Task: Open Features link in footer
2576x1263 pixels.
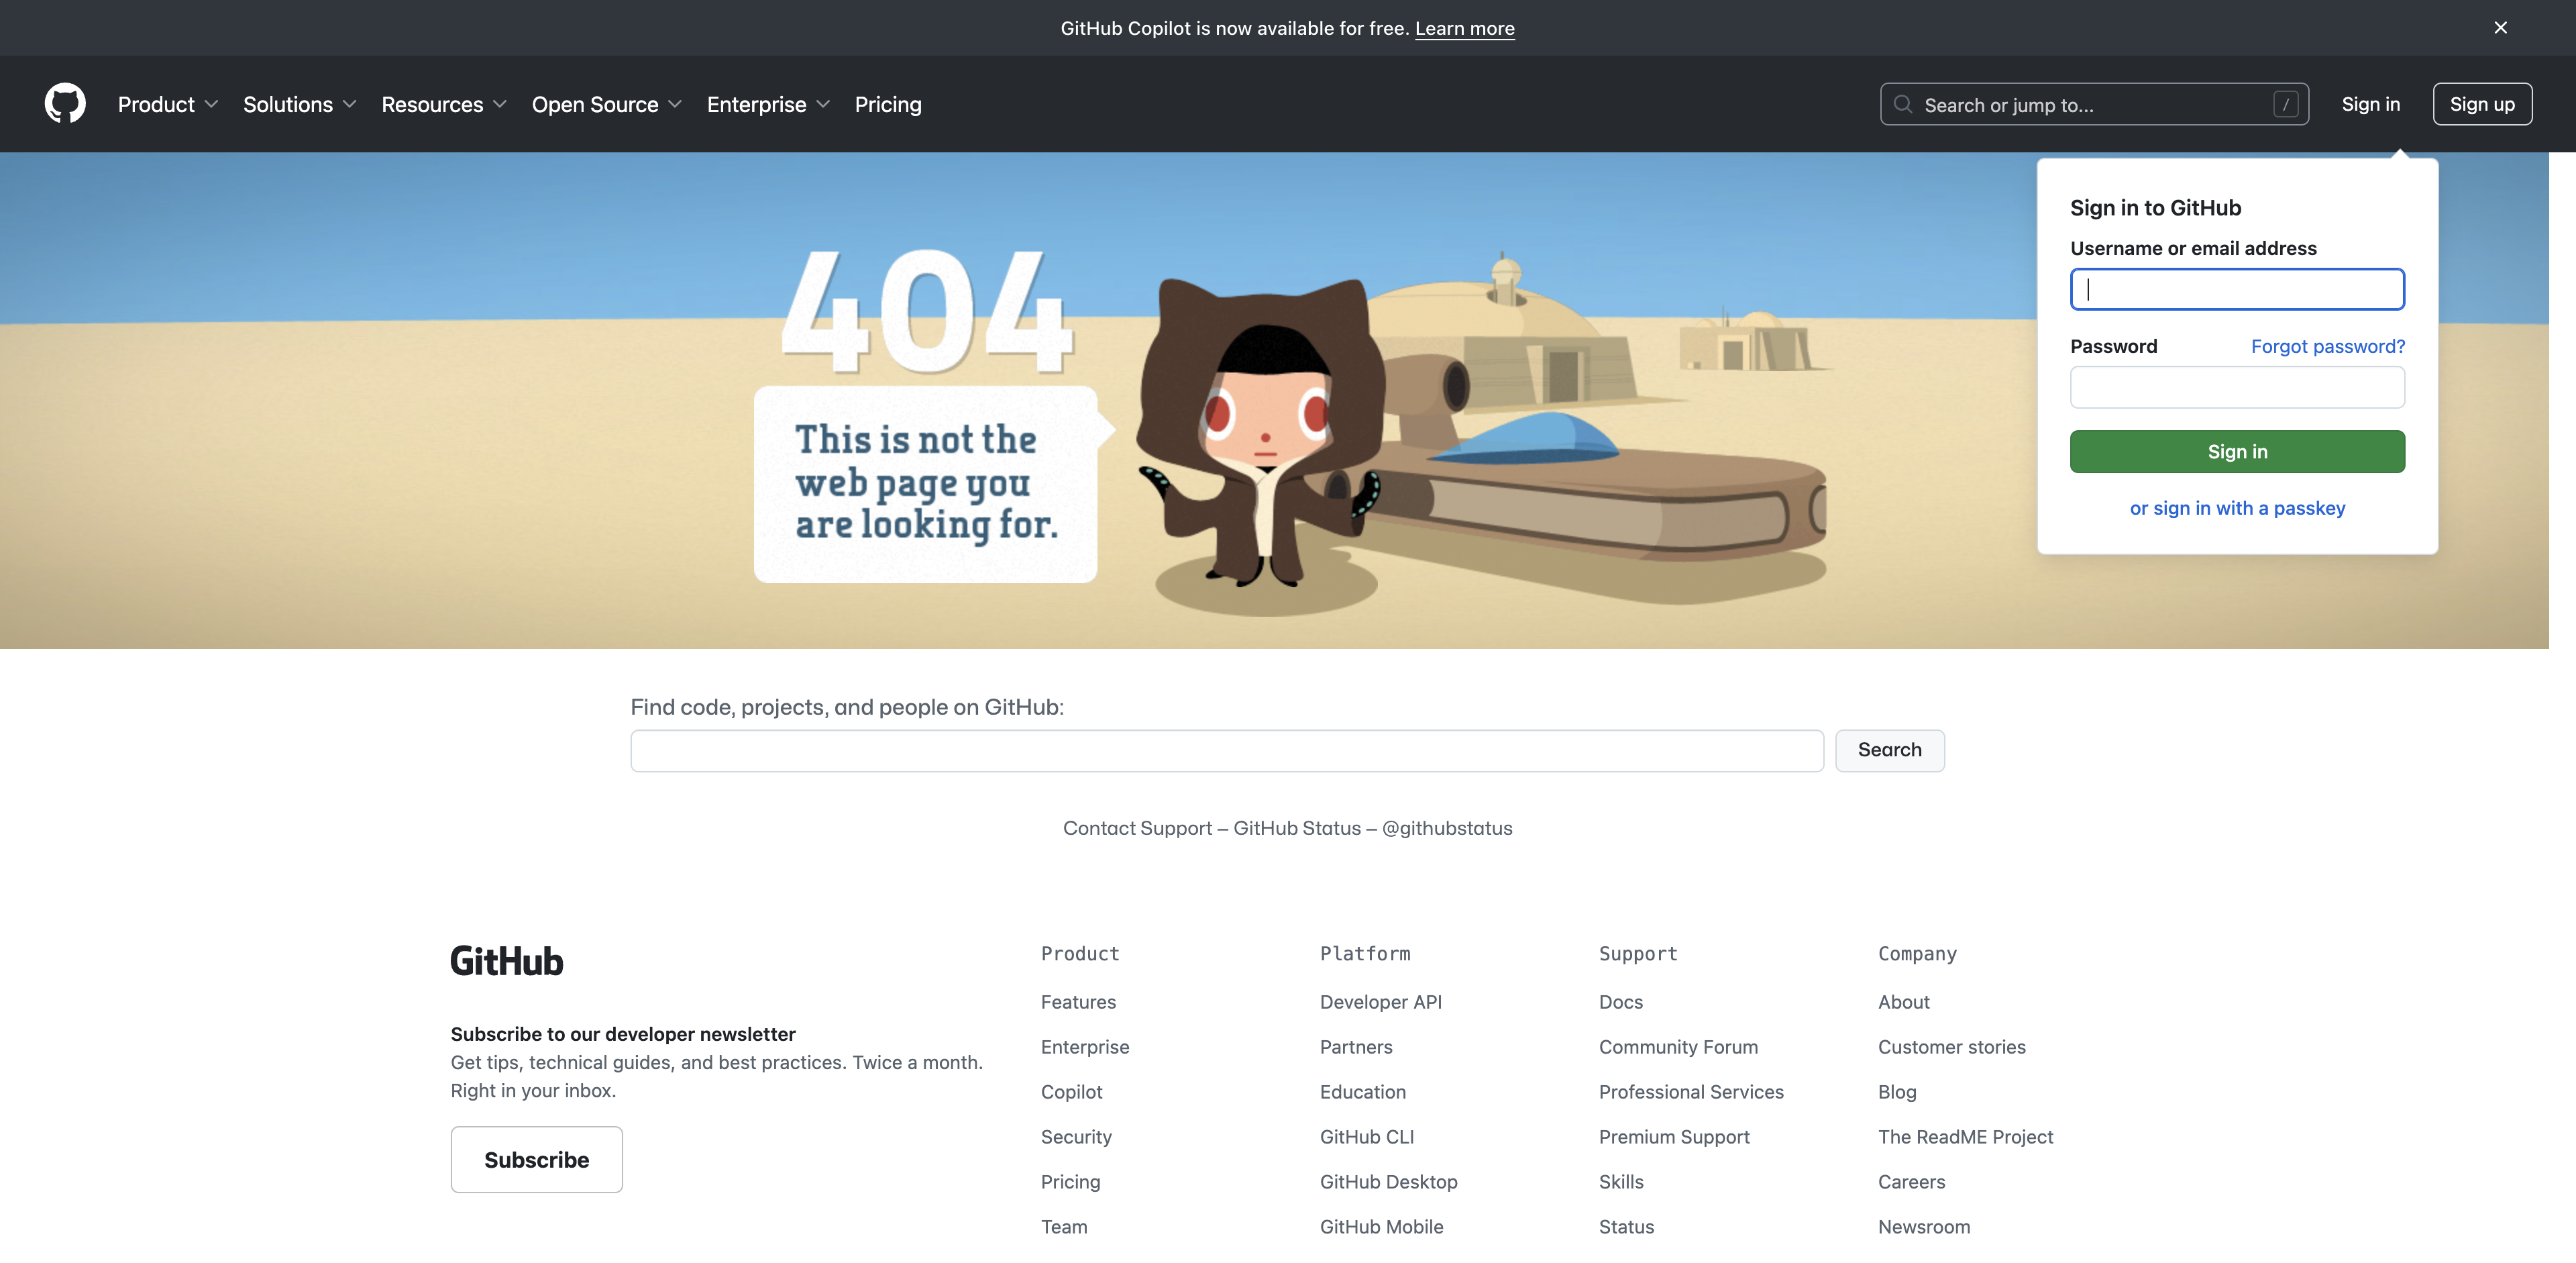Action: [1078, 1002]
